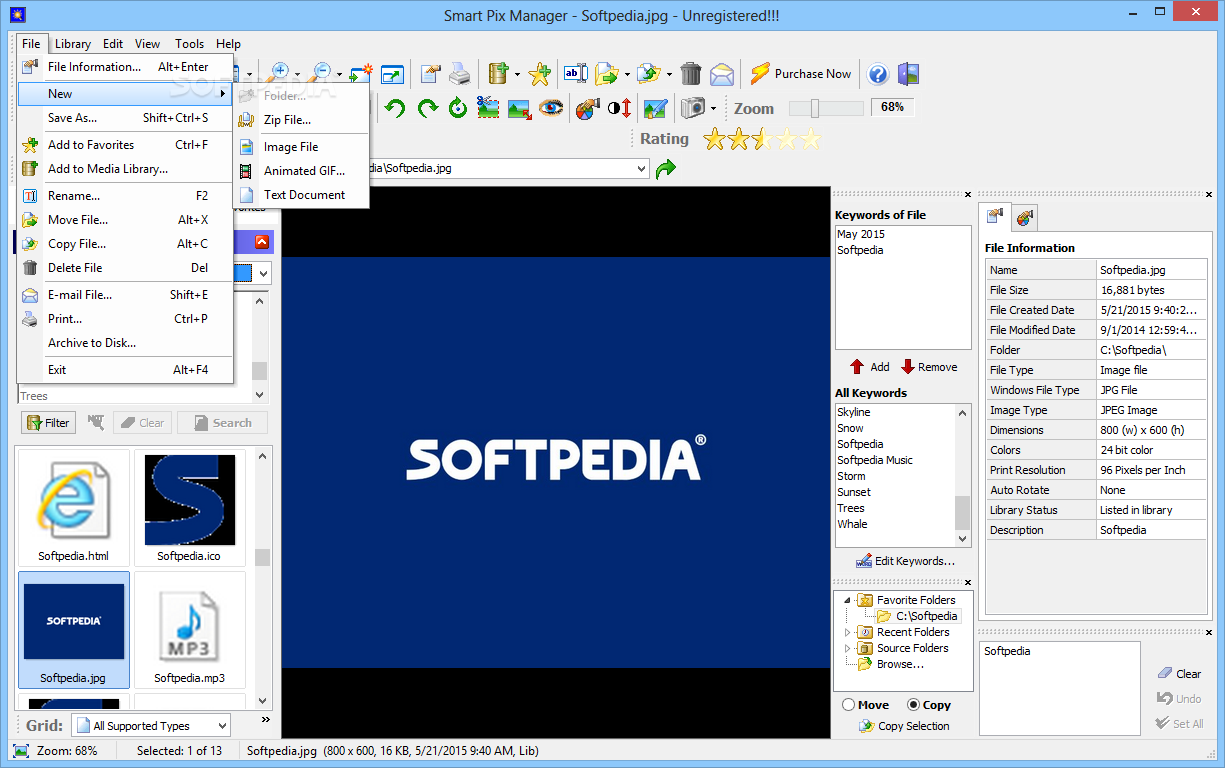Select 'Sunset' in All Keywords list
The height and width of the screenshot is (768, 1225).
(854, 492)
